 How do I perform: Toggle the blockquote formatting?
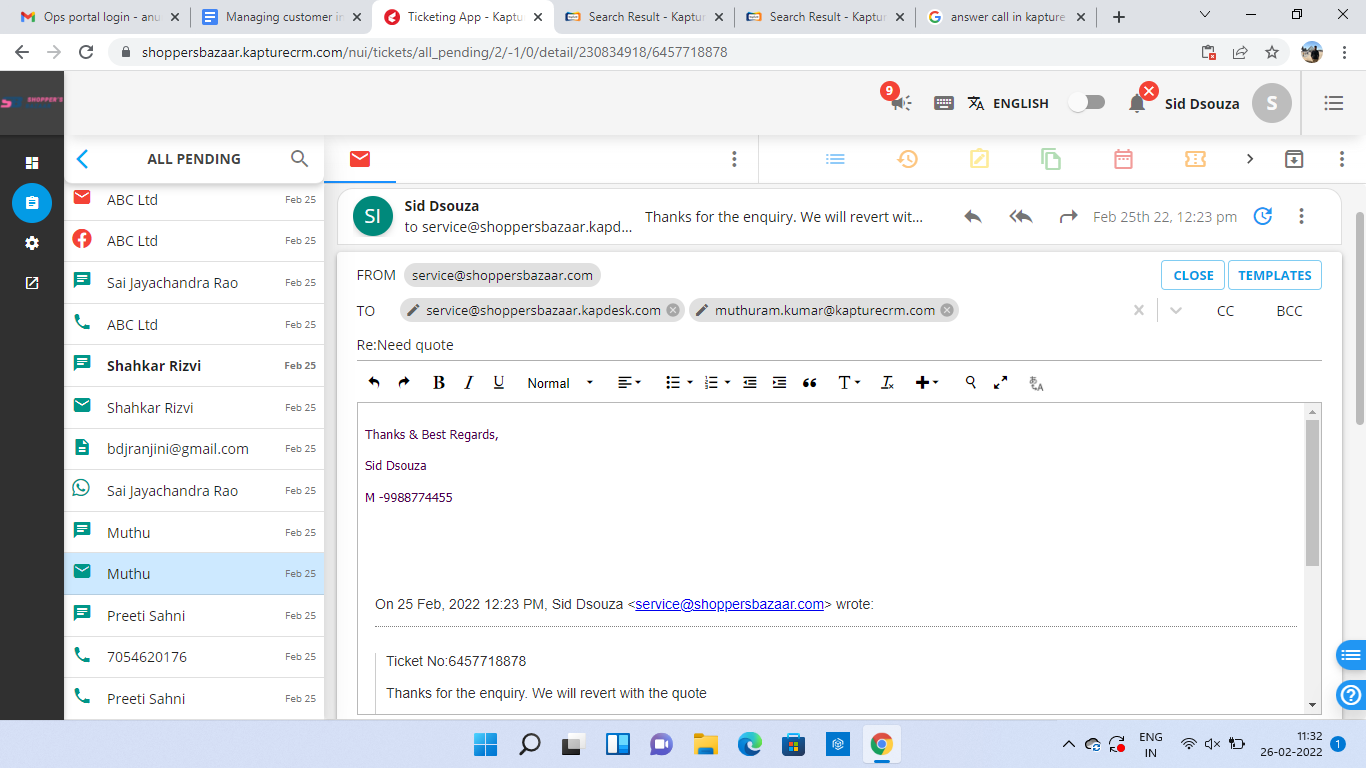pyautogui.click(x=810, y=382)
